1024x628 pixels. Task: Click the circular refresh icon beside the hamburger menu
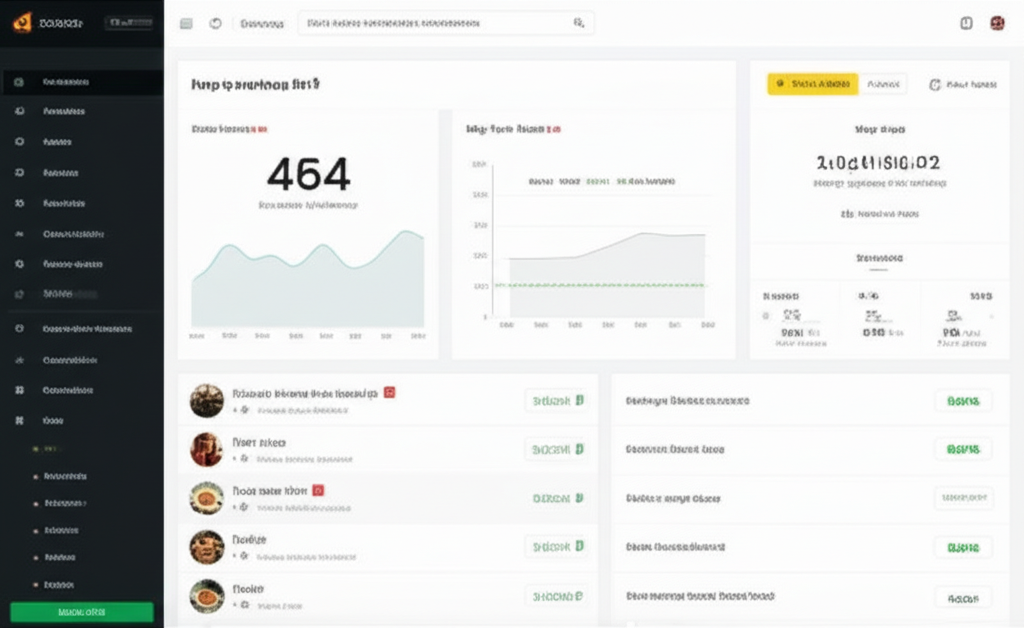click(215, 23)
